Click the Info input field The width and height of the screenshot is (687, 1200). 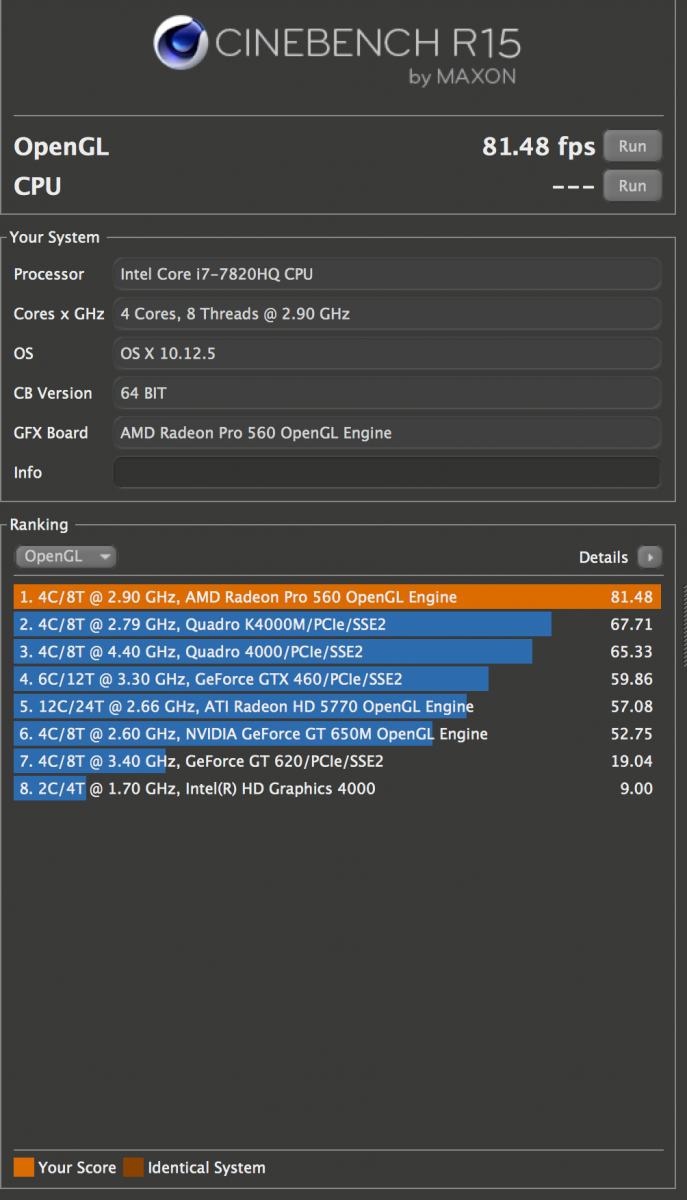click(386, 472)
